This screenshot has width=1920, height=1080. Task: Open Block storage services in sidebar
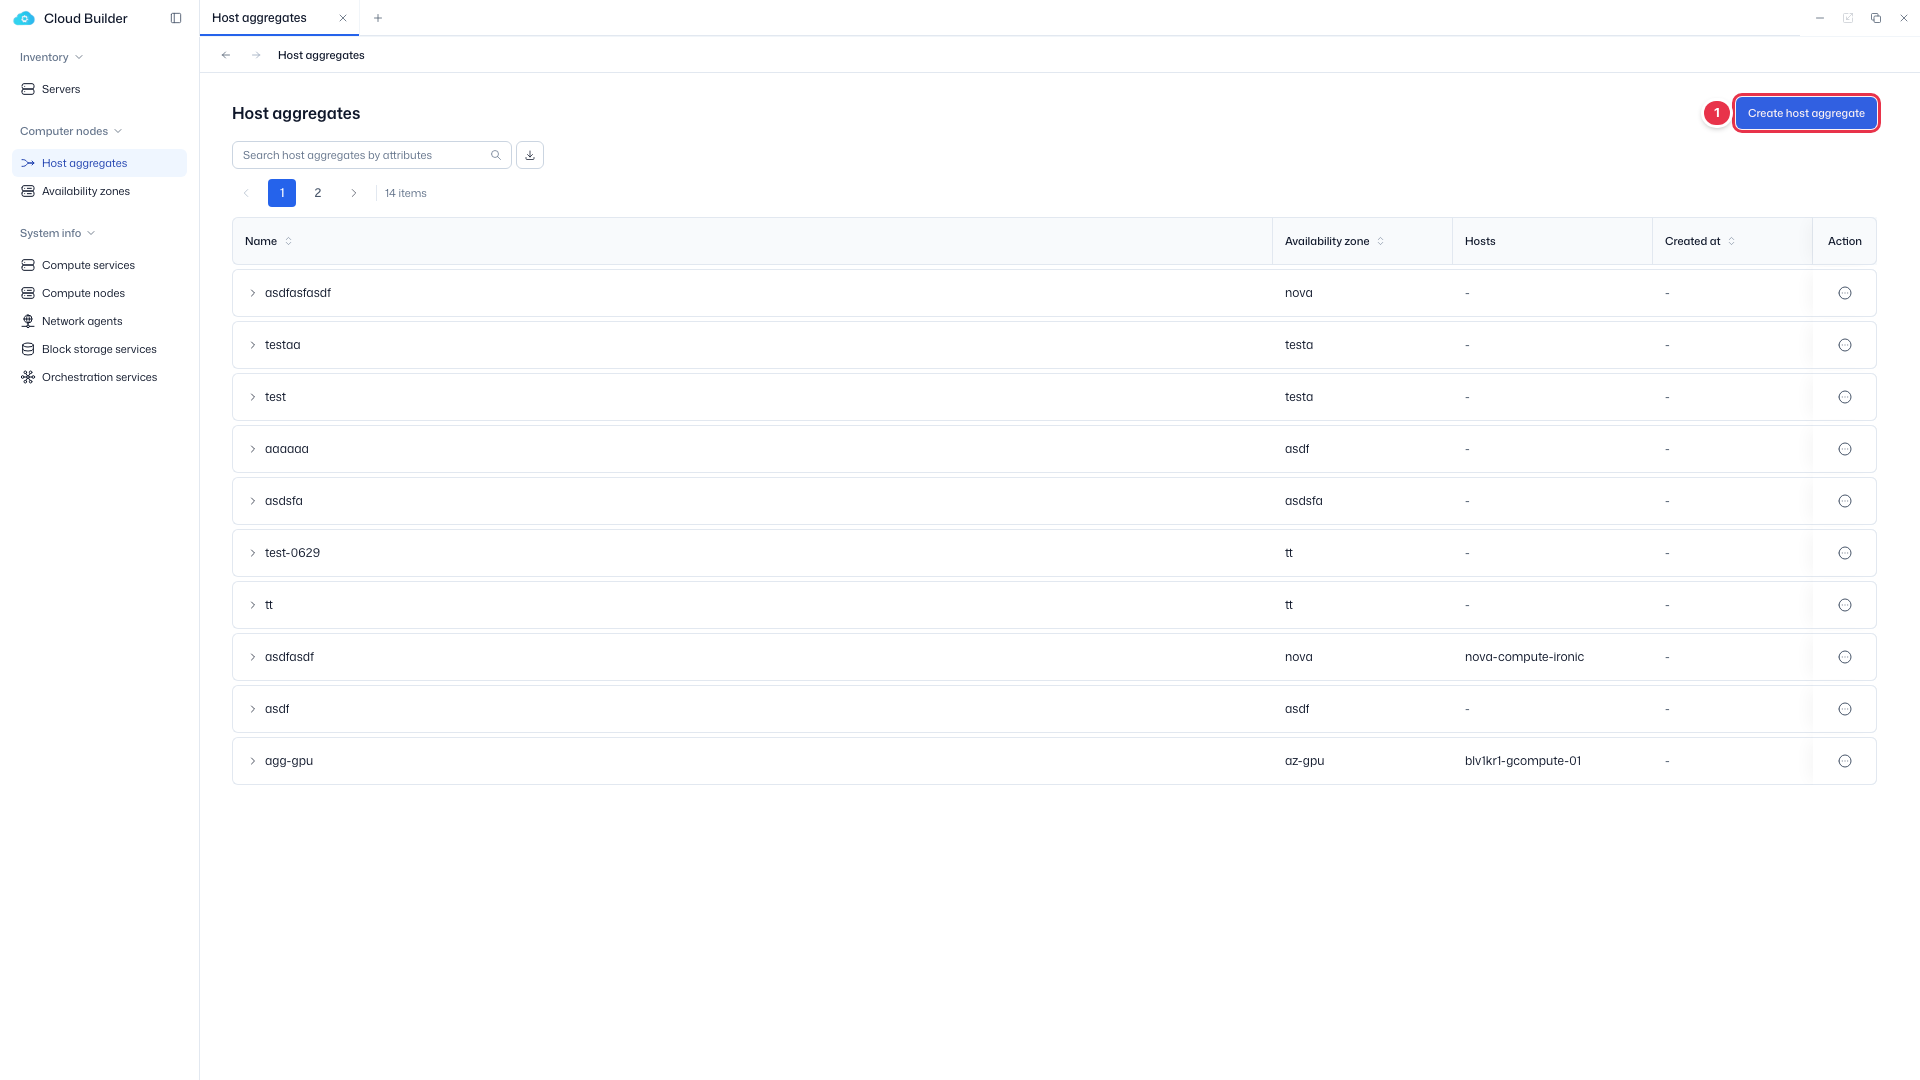[99, 349]
